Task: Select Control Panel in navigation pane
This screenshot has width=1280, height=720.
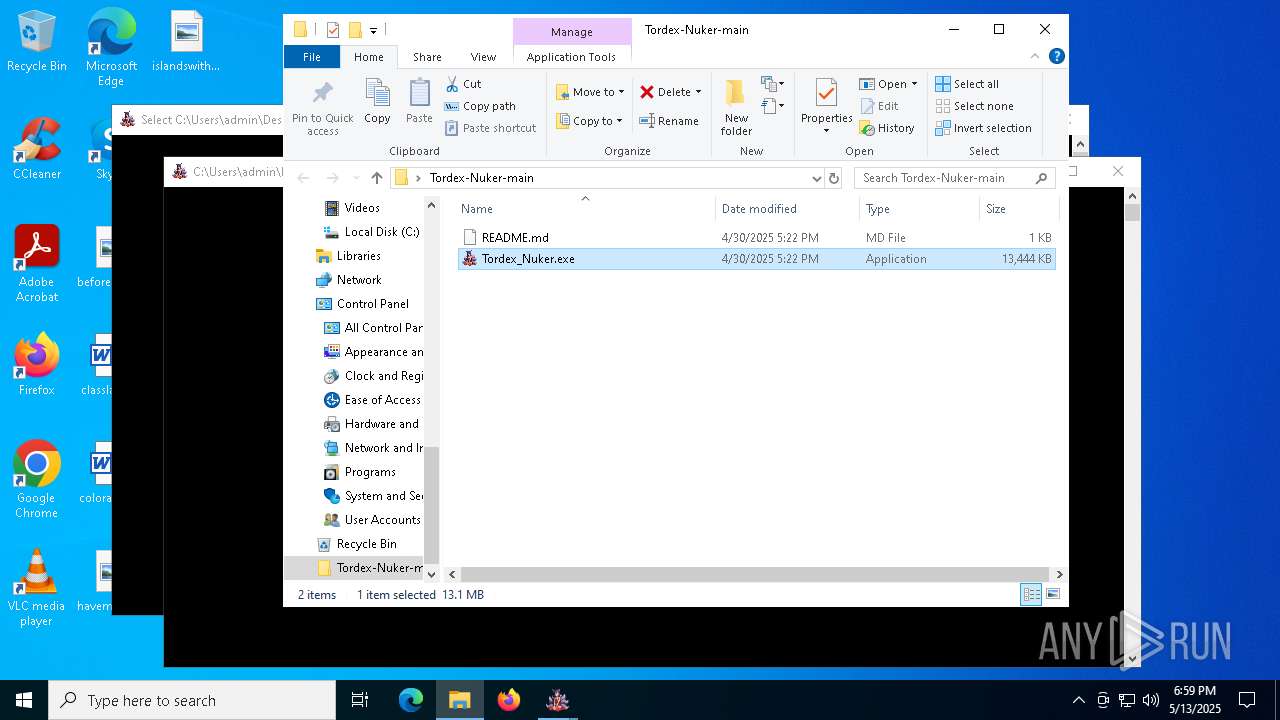Action: (363, 304)
